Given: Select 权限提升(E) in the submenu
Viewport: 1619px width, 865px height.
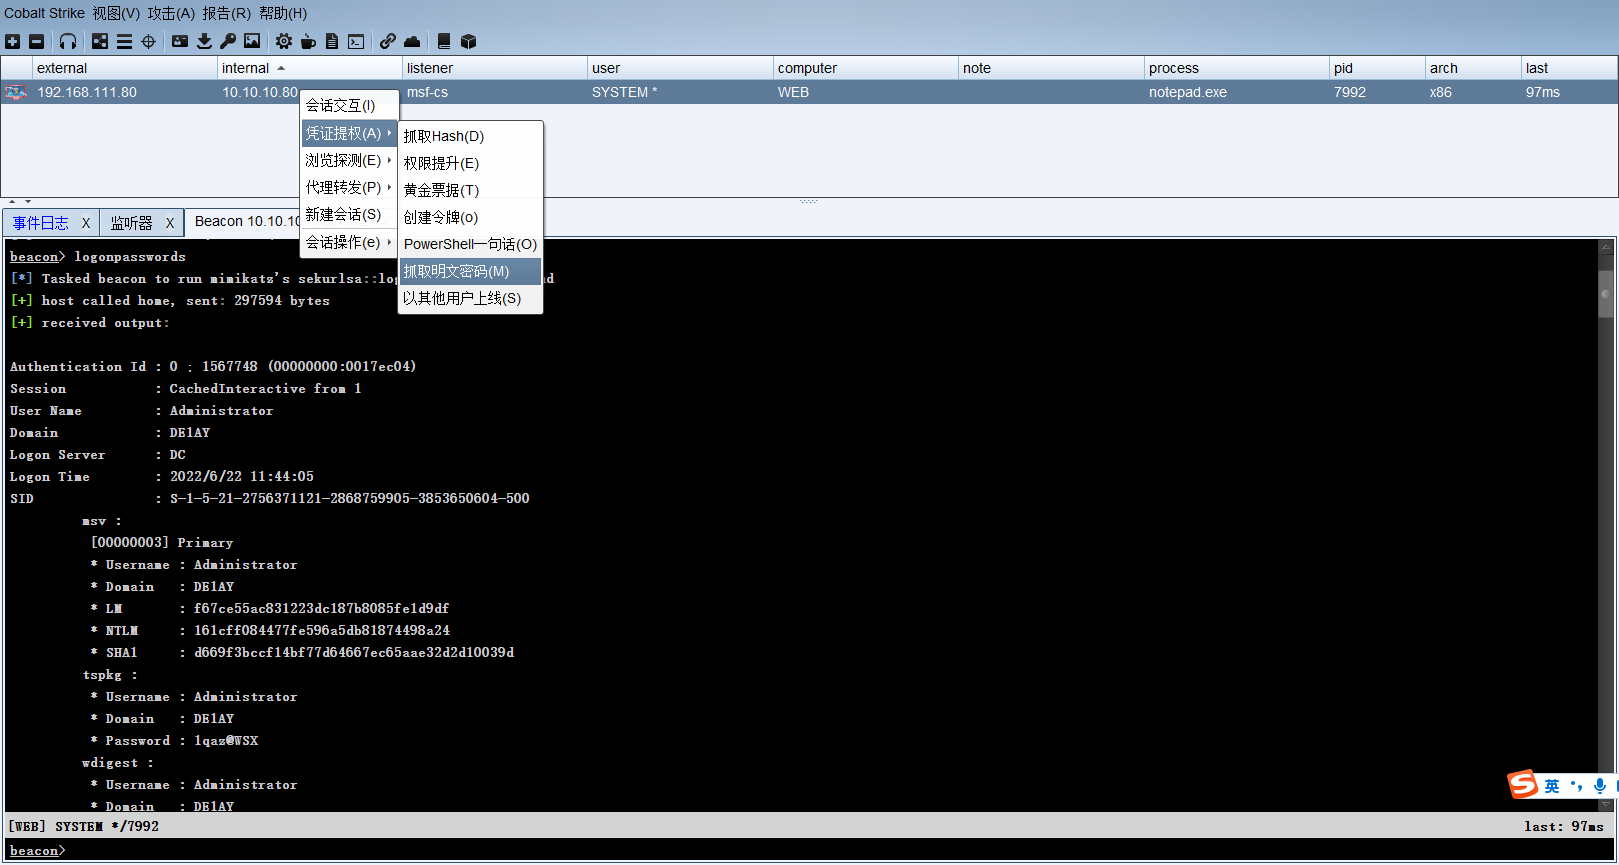Looking at the screenshot, I should tap(470, 163).
